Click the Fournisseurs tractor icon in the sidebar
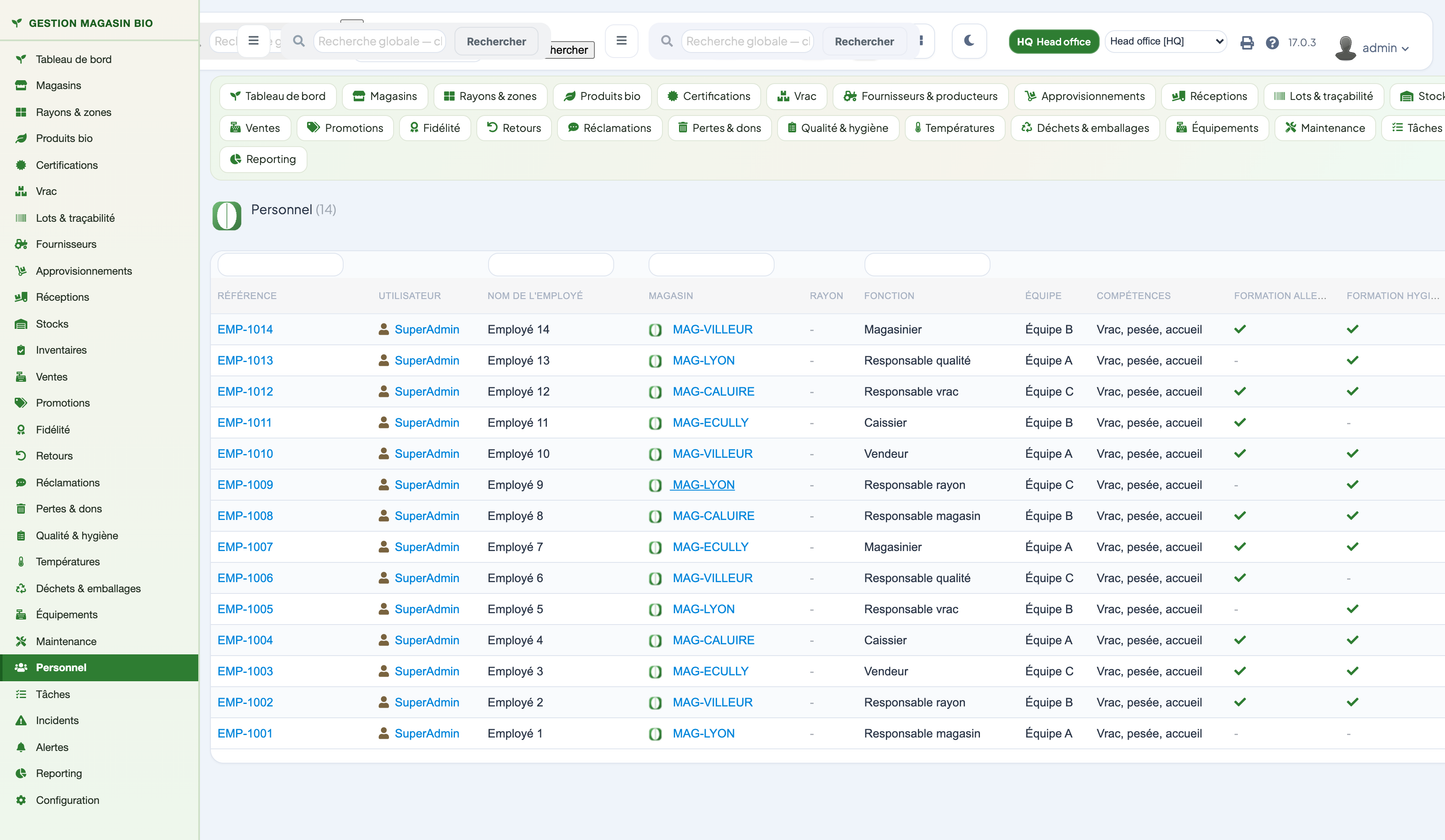This screenshot has width=1445, height=840. (20, 244)
